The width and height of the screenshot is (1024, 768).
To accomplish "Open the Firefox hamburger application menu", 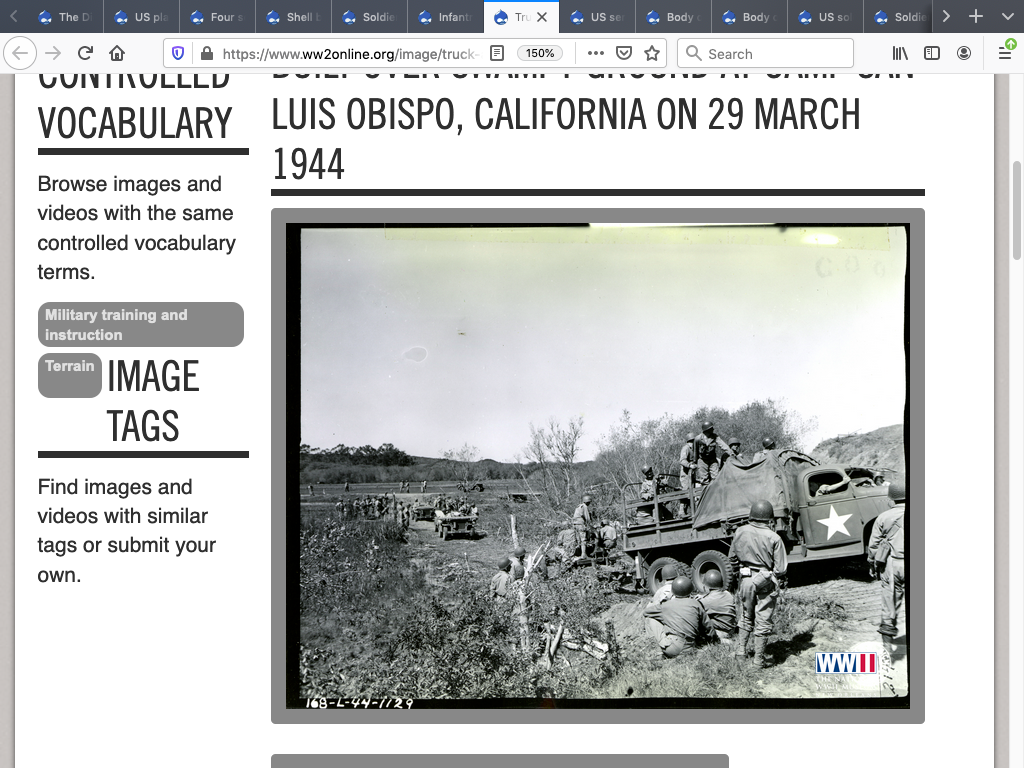I will pos(1005,53).
